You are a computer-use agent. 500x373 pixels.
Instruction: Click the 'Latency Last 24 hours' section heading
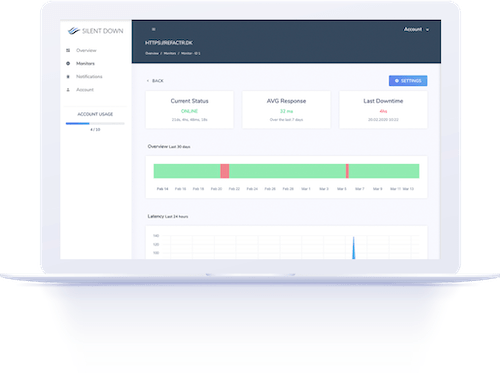[x=168, y=216]
